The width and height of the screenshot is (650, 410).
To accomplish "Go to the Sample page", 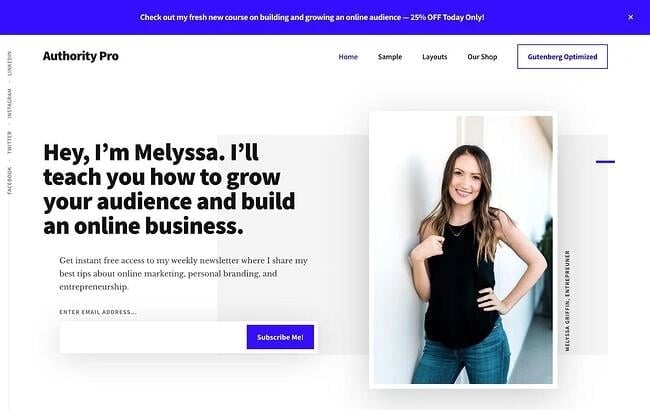I will point(390,57).
